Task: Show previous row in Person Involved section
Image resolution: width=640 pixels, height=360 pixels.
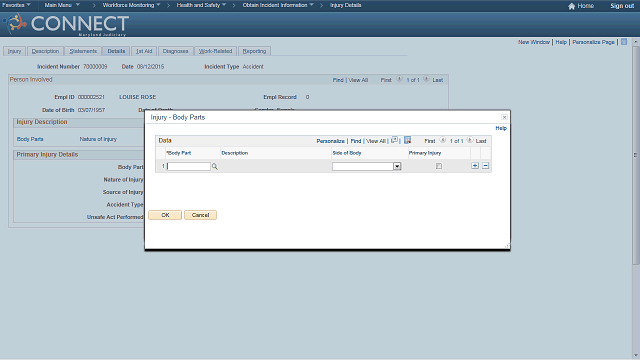Action: pos(399,79)
